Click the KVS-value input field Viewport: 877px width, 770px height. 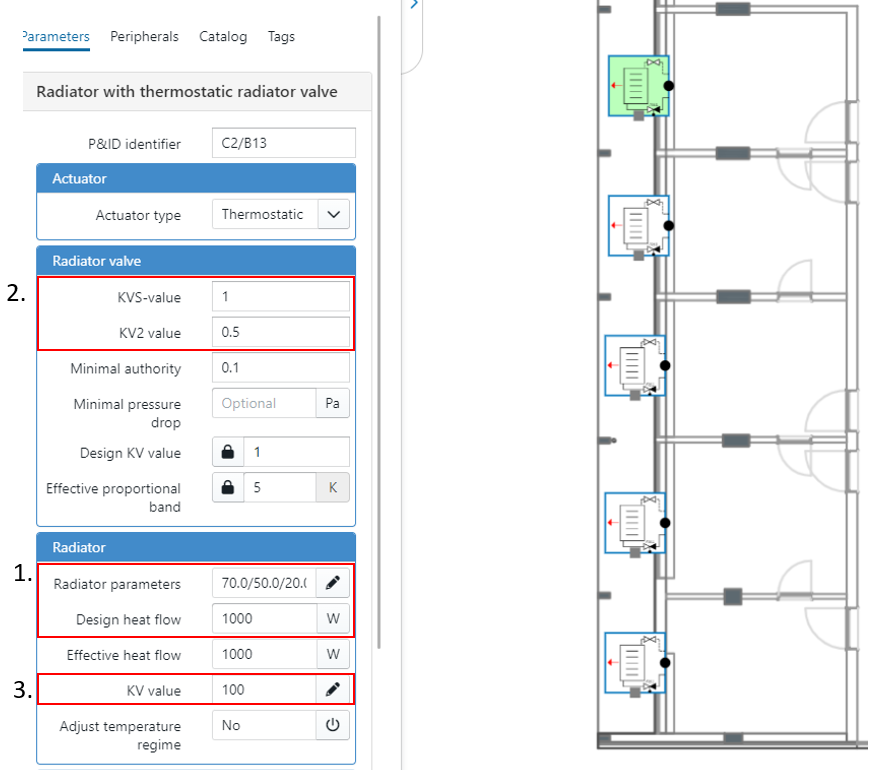pos(281,297)
